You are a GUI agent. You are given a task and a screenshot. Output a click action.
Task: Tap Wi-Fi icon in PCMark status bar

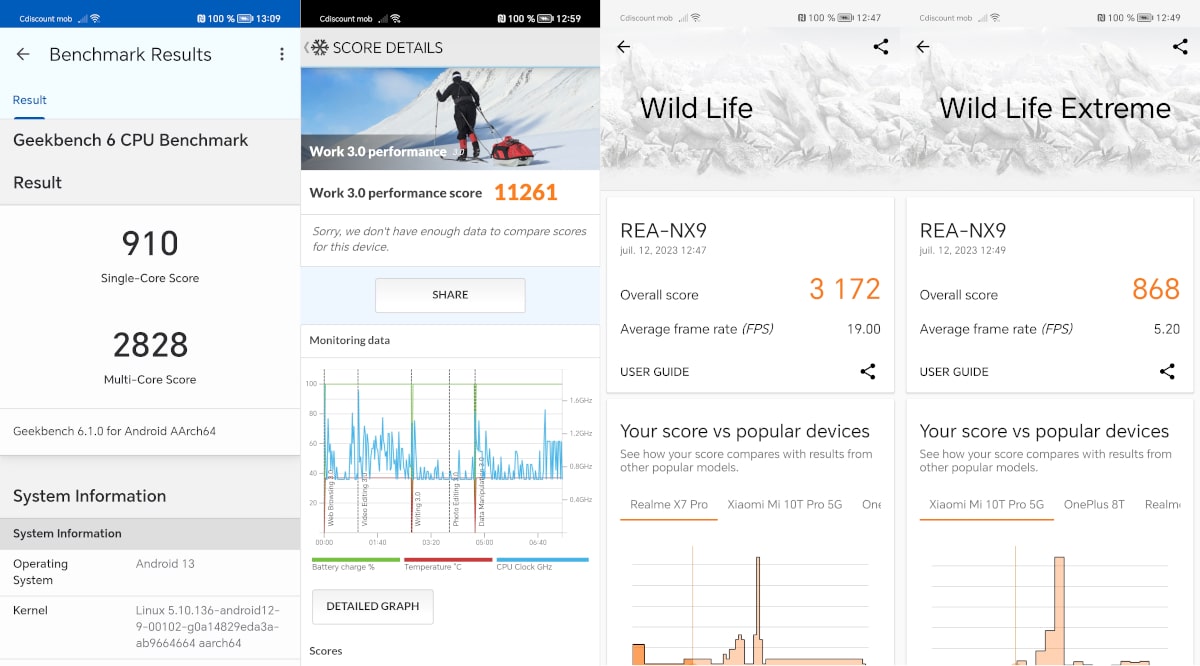tap(395, 19)
